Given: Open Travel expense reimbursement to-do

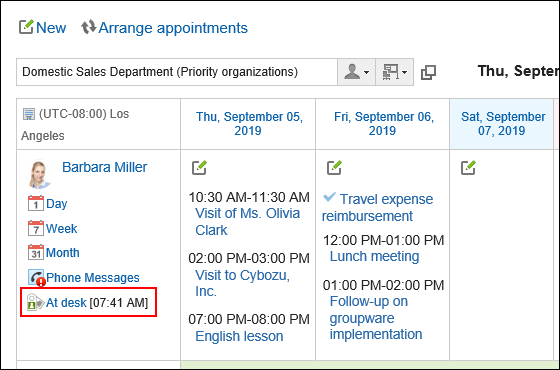Looking at the screenshot, I should 378,208.
